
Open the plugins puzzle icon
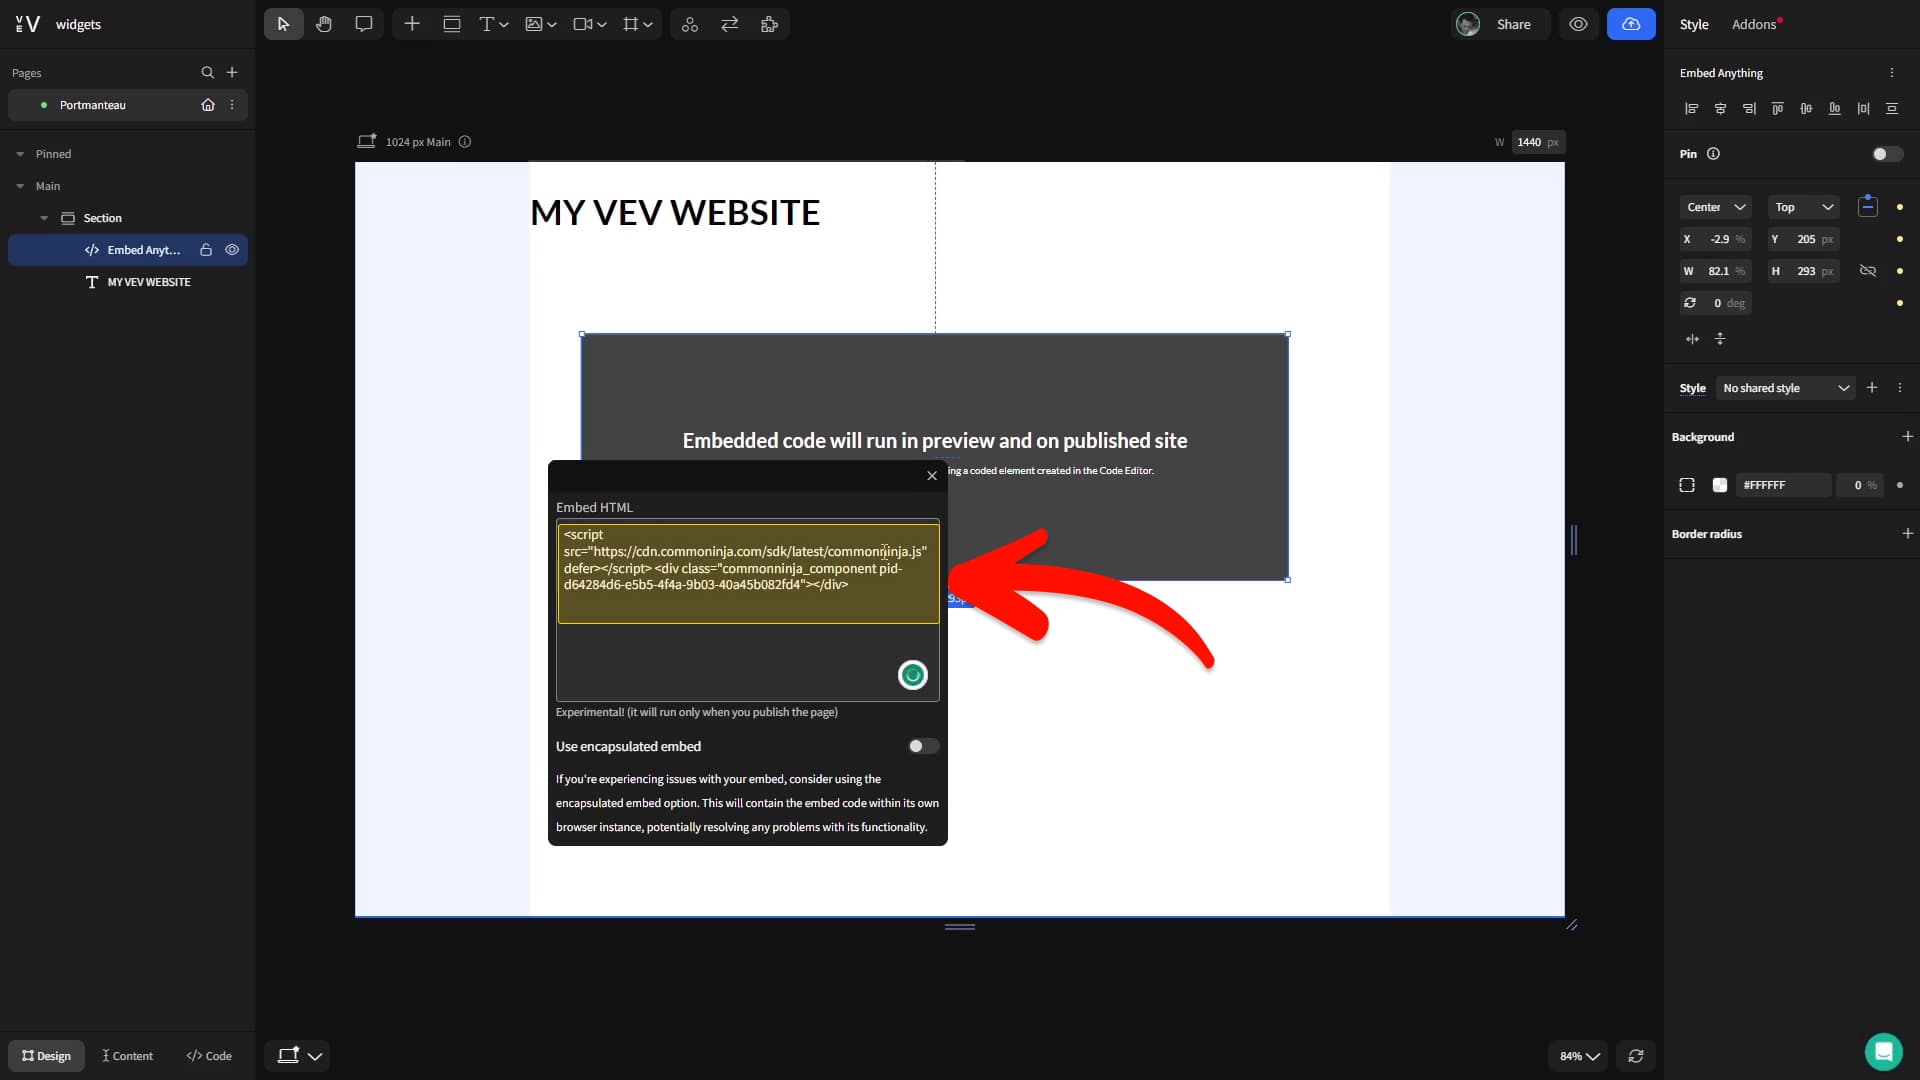pos(769,24)
